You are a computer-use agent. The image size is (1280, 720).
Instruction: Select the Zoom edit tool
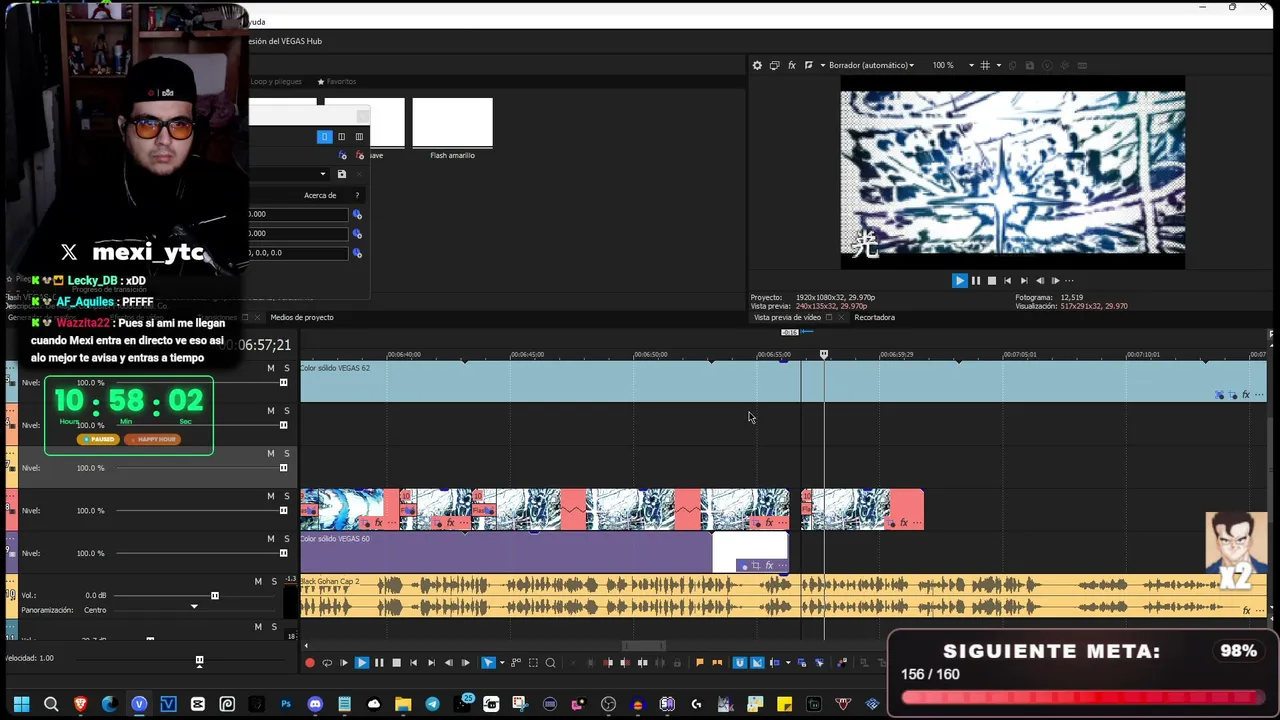550,663
